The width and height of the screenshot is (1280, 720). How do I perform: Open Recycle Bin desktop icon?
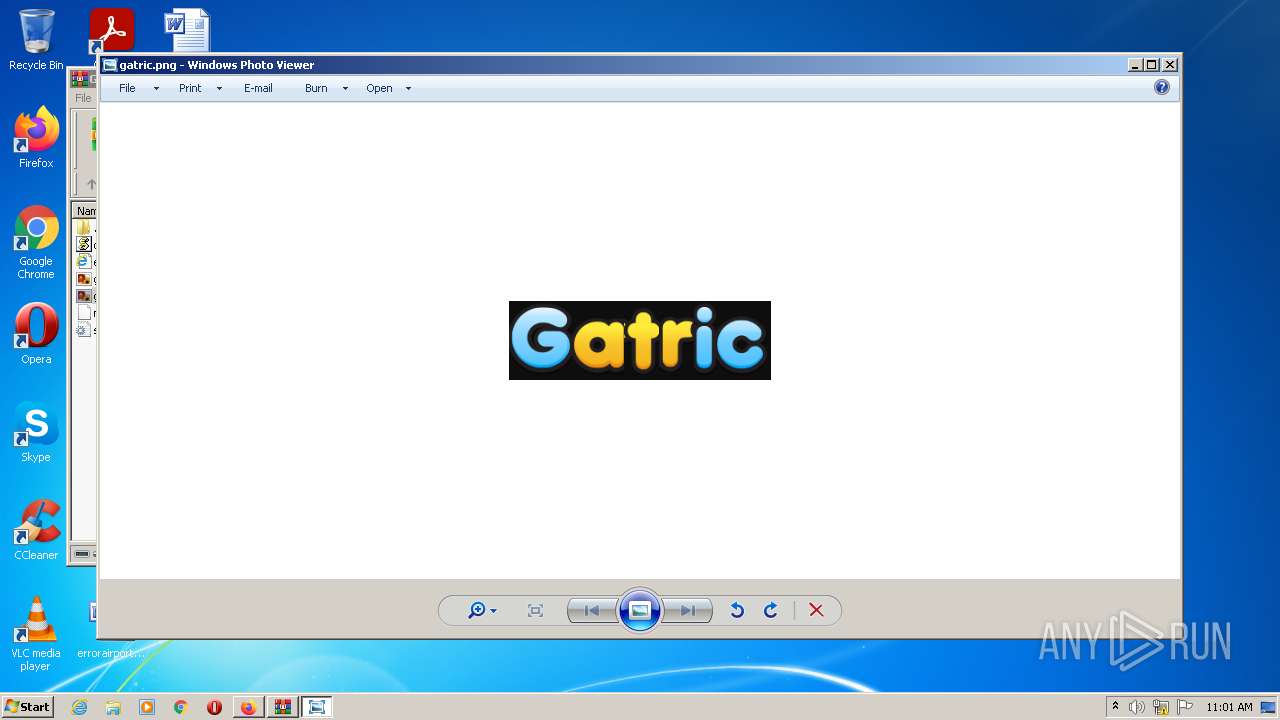tap(36, 41)
